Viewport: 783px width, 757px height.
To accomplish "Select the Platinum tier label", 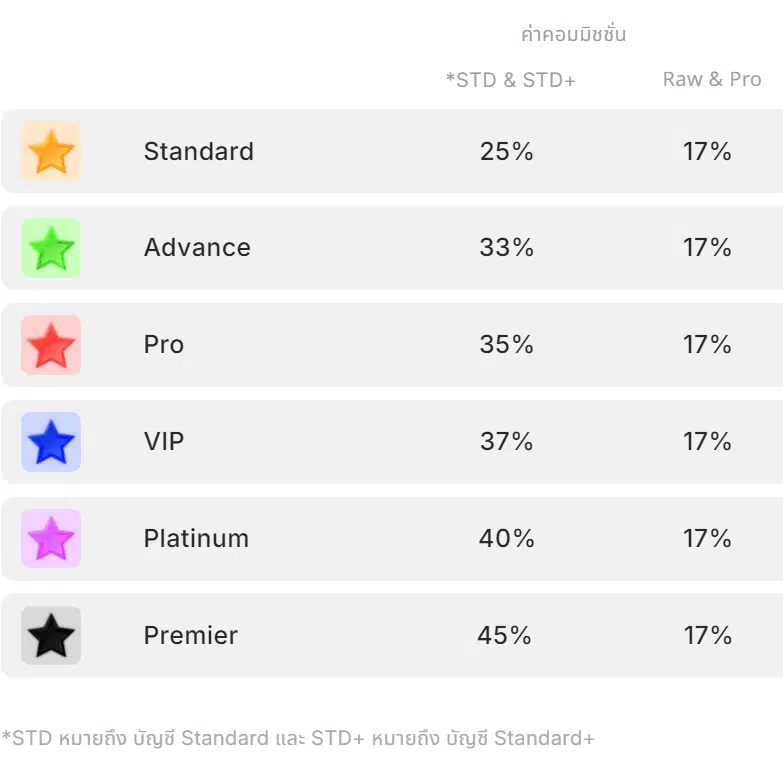I will [x=196, y=538].
